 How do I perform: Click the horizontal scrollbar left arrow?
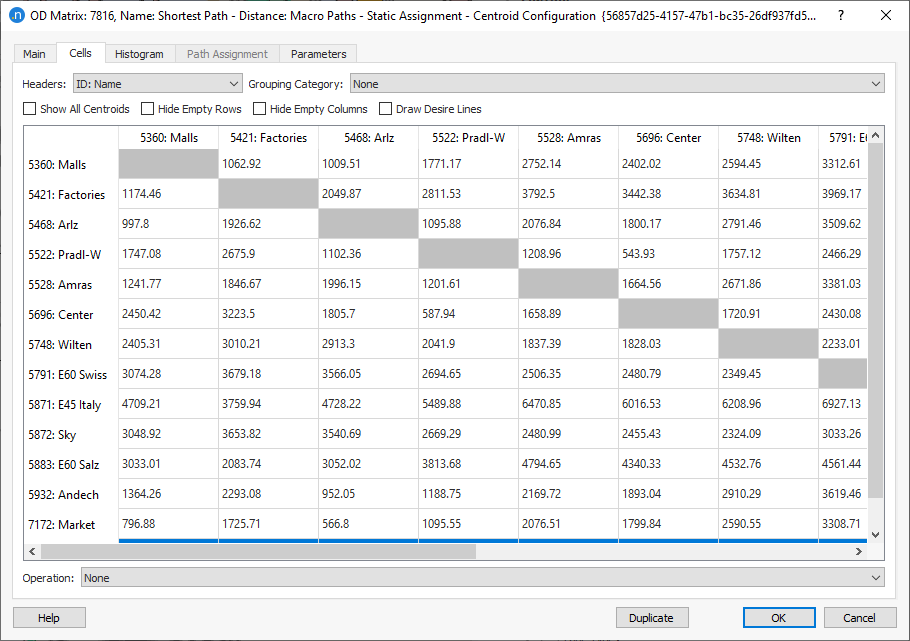32,552
